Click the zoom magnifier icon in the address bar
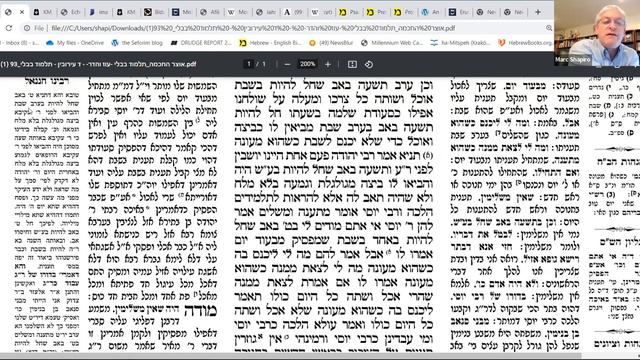This screenshot has width=640, height=360. [549, 28]
